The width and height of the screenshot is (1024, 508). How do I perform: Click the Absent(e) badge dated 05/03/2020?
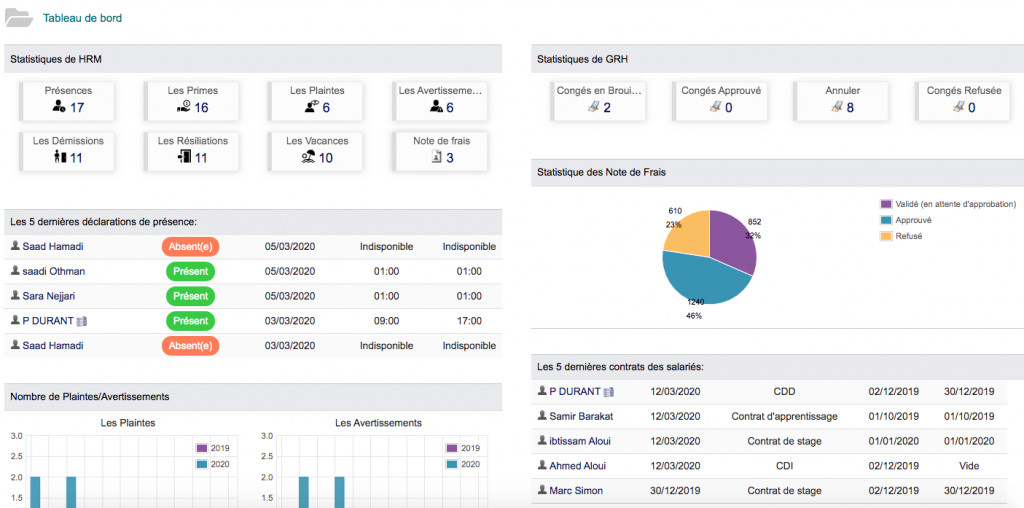[x=190, y=246]
